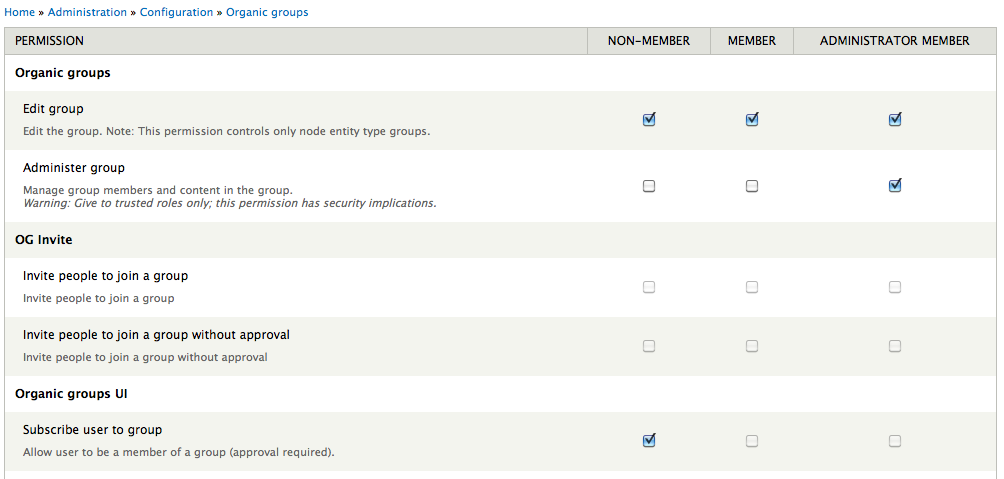This screenshot has height=479, width=1004.
Task: Uncheck Edit group for Non-member
Action: point(649,120)
